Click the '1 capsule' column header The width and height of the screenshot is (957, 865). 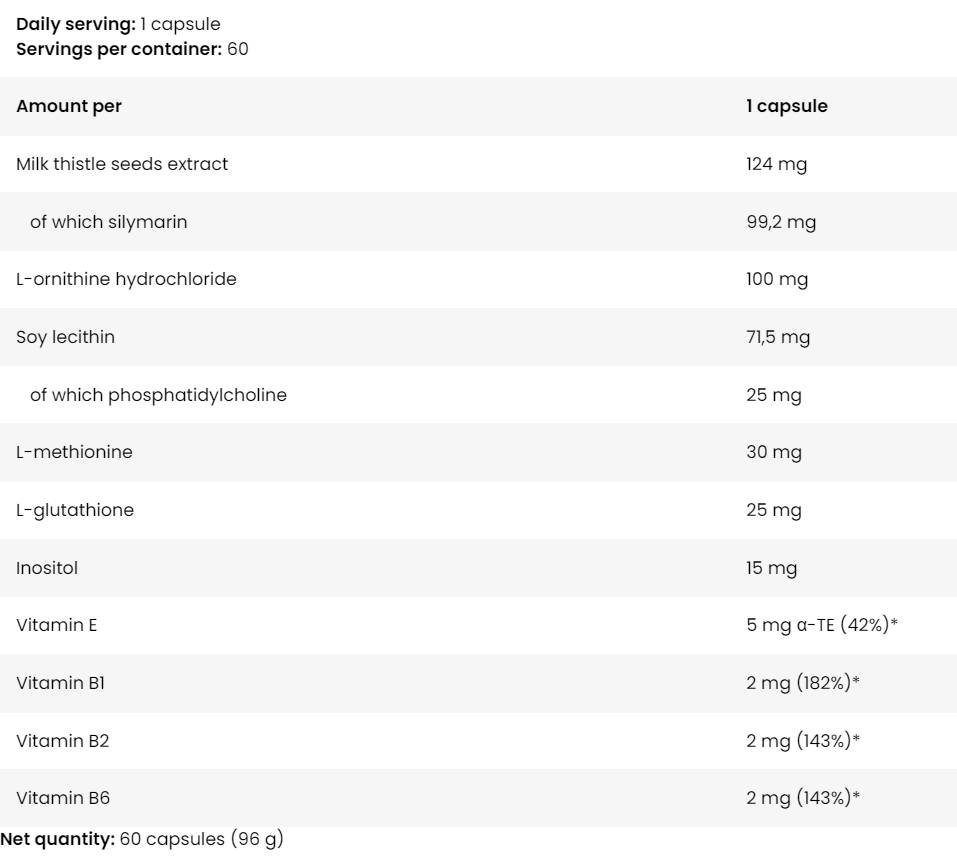point(786,106)
